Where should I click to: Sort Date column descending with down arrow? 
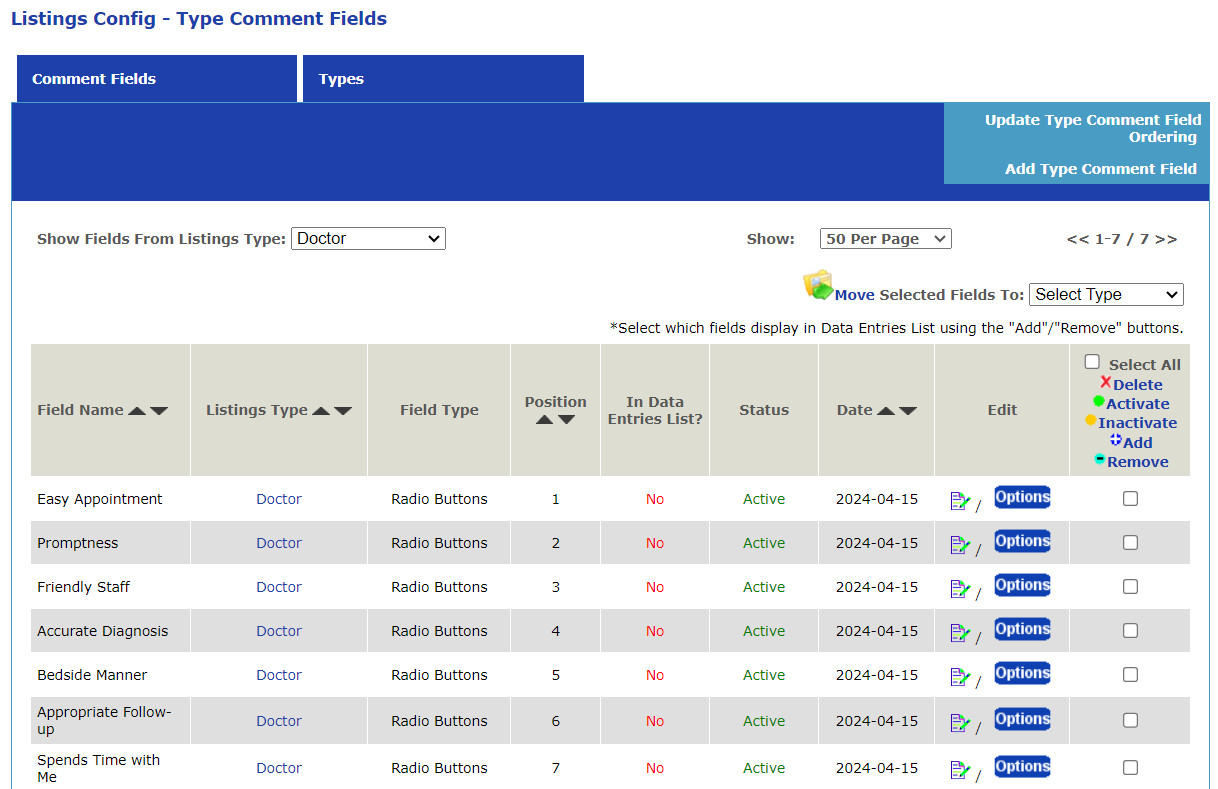click(908, 411)
